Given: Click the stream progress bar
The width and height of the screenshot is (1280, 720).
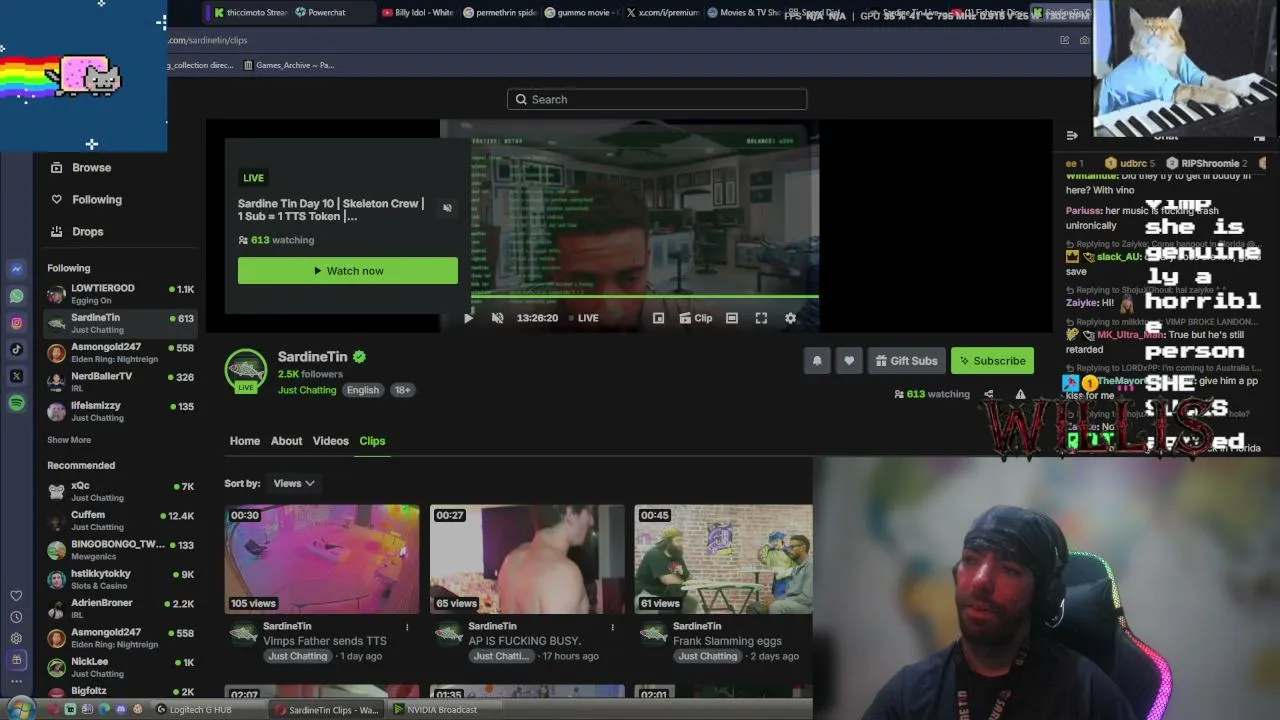Looking at the screenshot, I should 645,296.
